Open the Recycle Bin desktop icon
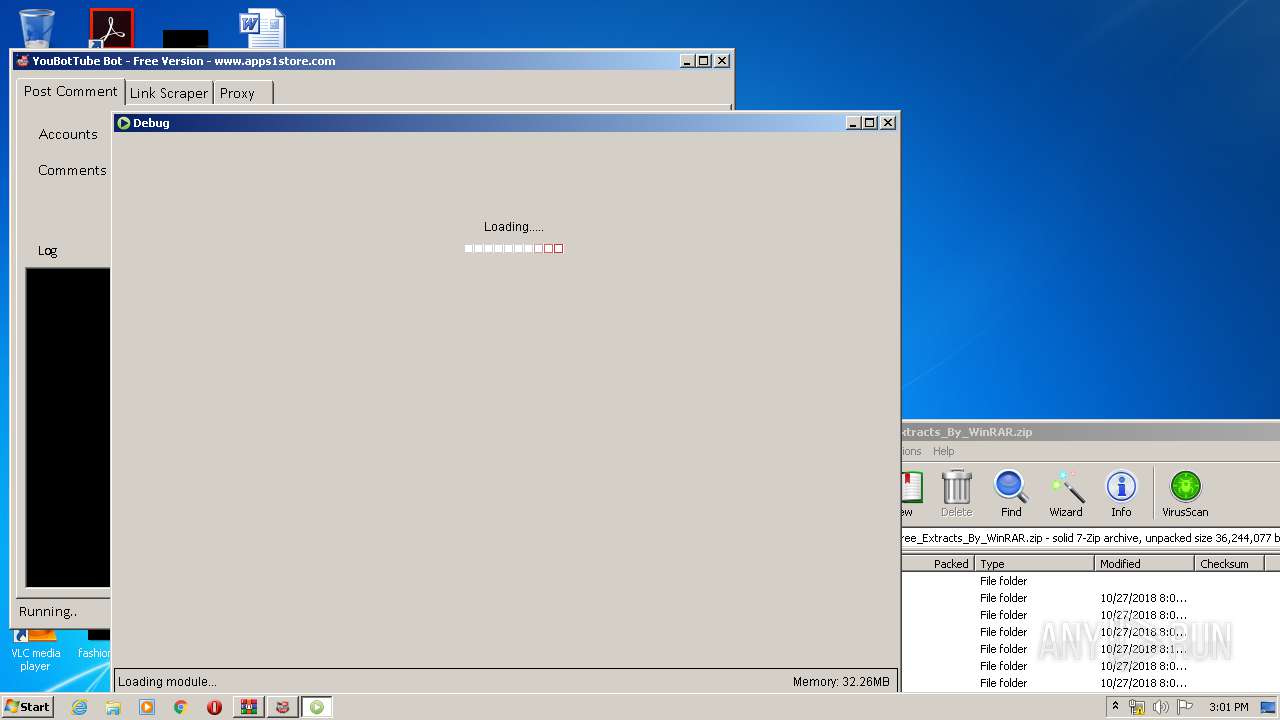Viewport: 1280px width, 720px height. (x=37, y=27)
